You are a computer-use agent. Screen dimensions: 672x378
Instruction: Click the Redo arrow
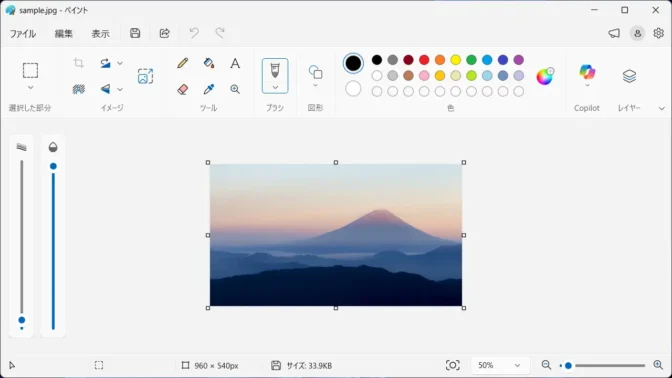coord(220,33)
